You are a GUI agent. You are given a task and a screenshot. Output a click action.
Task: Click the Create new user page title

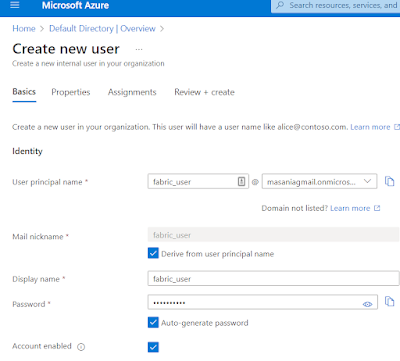point(66,49)
